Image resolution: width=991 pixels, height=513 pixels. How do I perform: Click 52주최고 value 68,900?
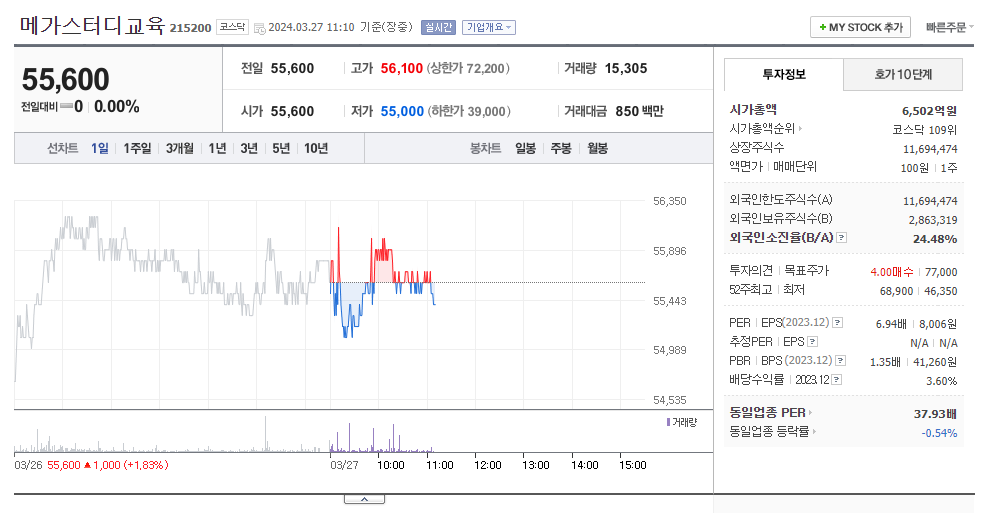(x=896, y=291)
